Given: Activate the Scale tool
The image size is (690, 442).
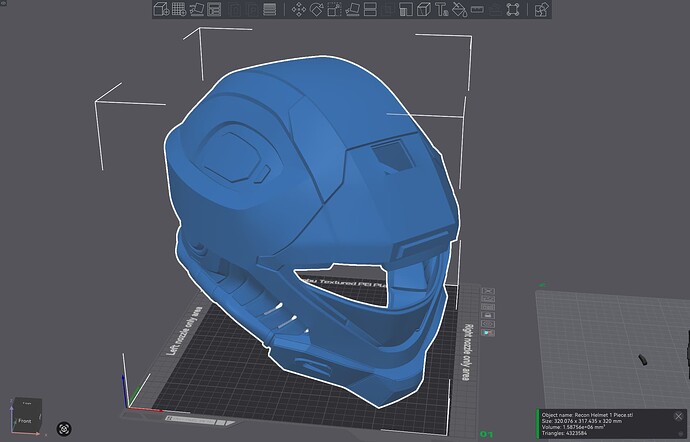Looking at the screenshot, I should point(334,9).
